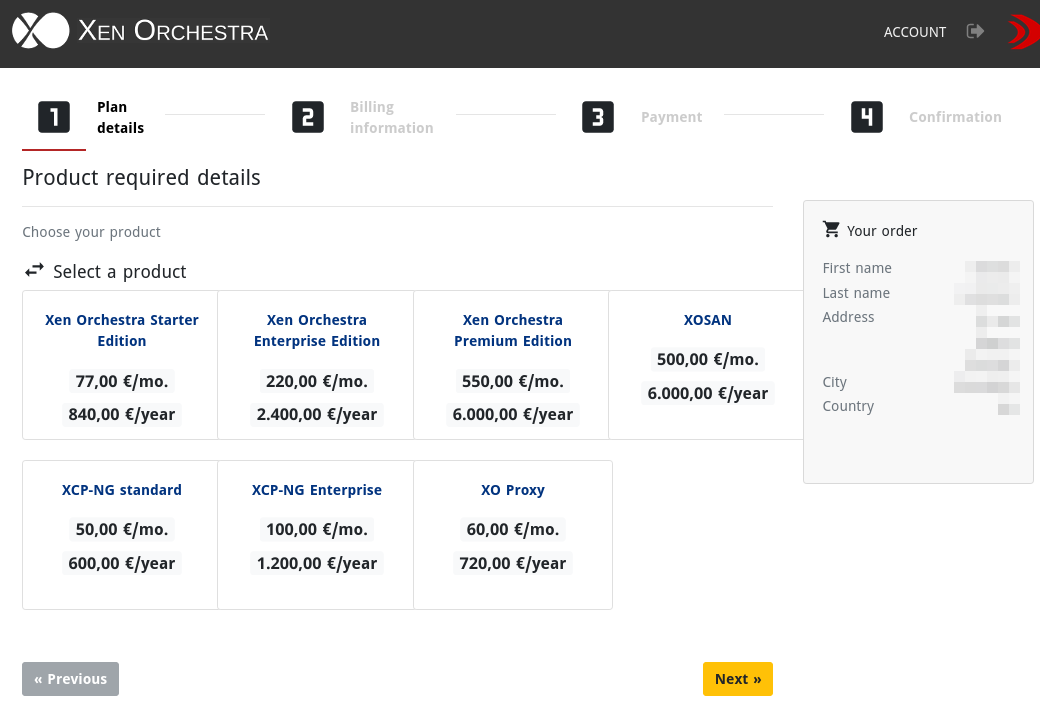Click the step 3 number badge
The width and height of the screenshot is (1040, 708).
598,117
